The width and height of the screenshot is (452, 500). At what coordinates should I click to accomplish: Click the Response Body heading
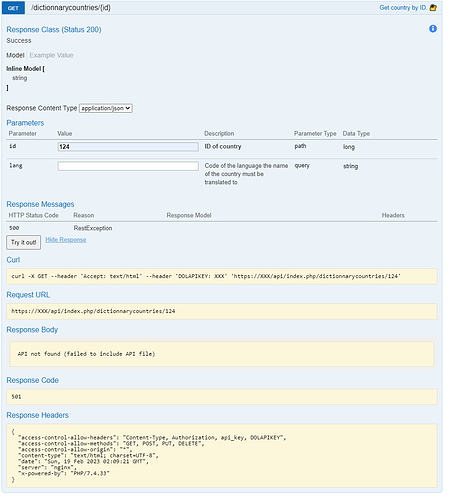(x=32, y=330)
